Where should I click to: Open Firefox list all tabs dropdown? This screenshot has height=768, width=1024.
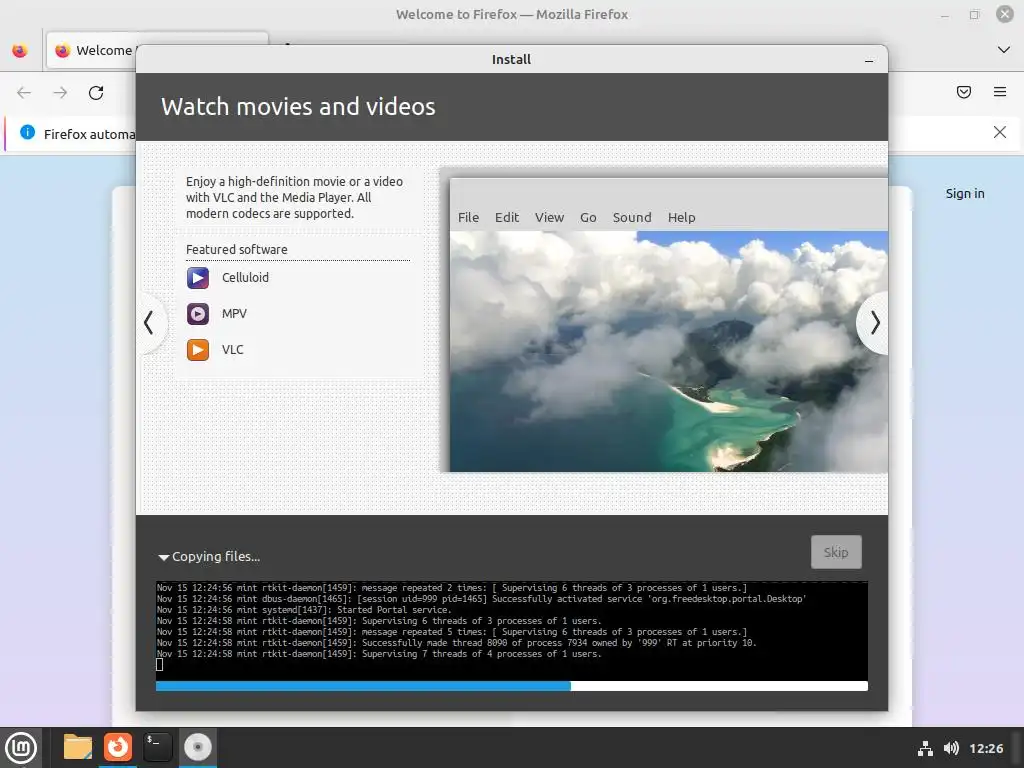[x=1004, y=50]
